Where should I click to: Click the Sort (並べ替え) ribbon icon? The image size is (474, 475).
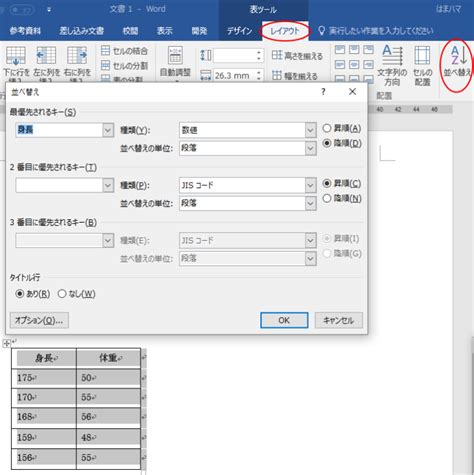(459, 55)
